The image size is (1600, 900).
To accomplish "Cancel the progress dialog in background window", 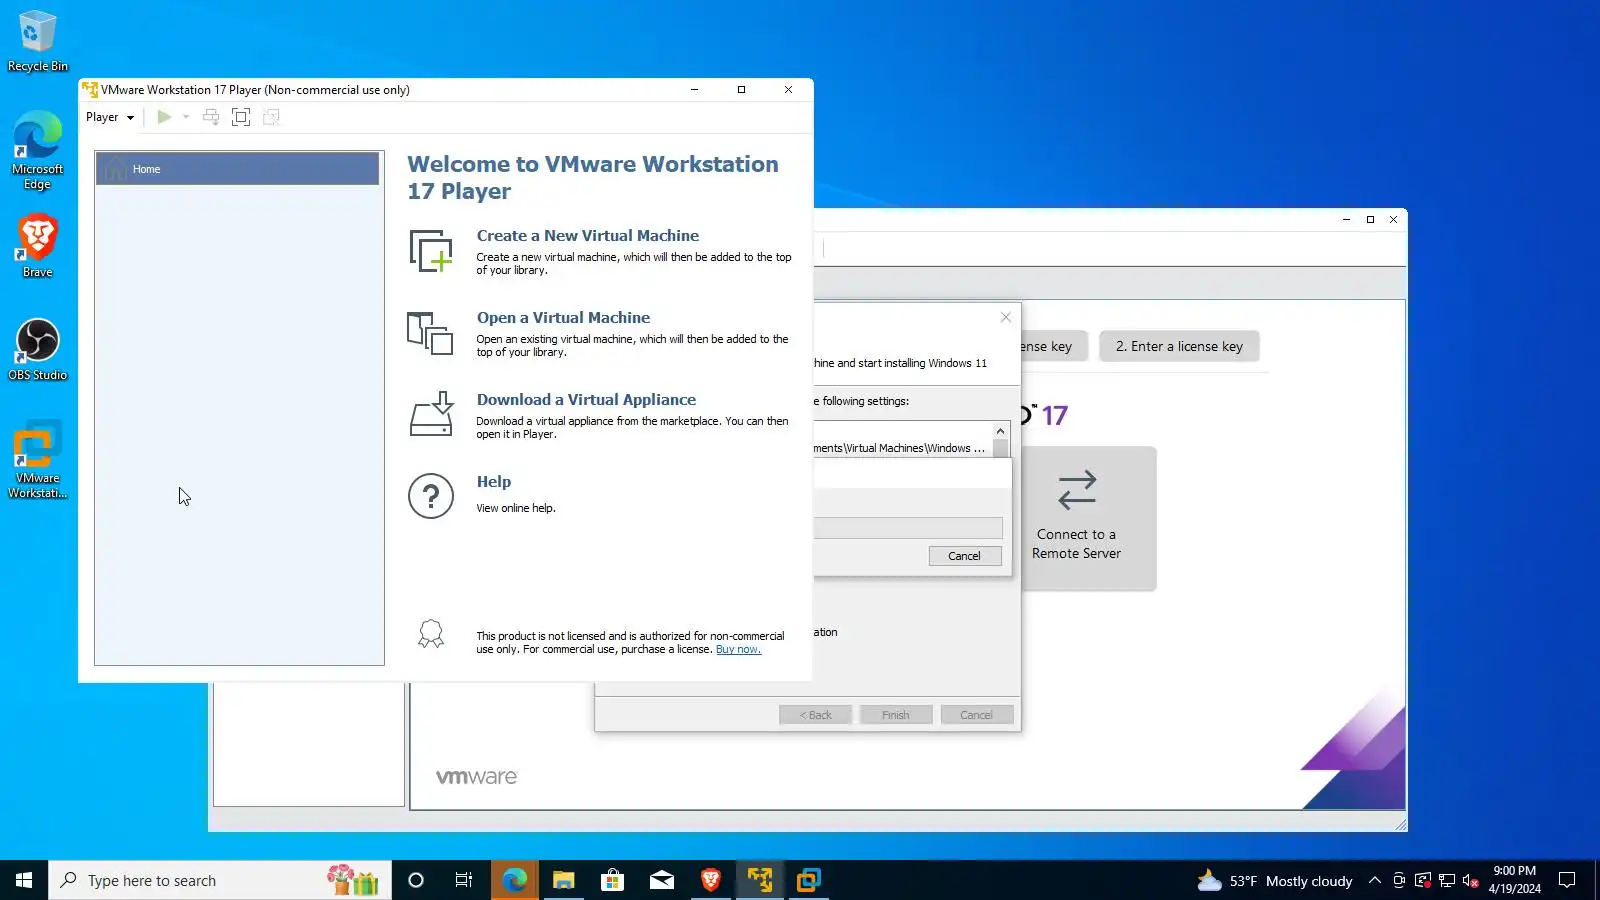I will click(x=965, y=556).
